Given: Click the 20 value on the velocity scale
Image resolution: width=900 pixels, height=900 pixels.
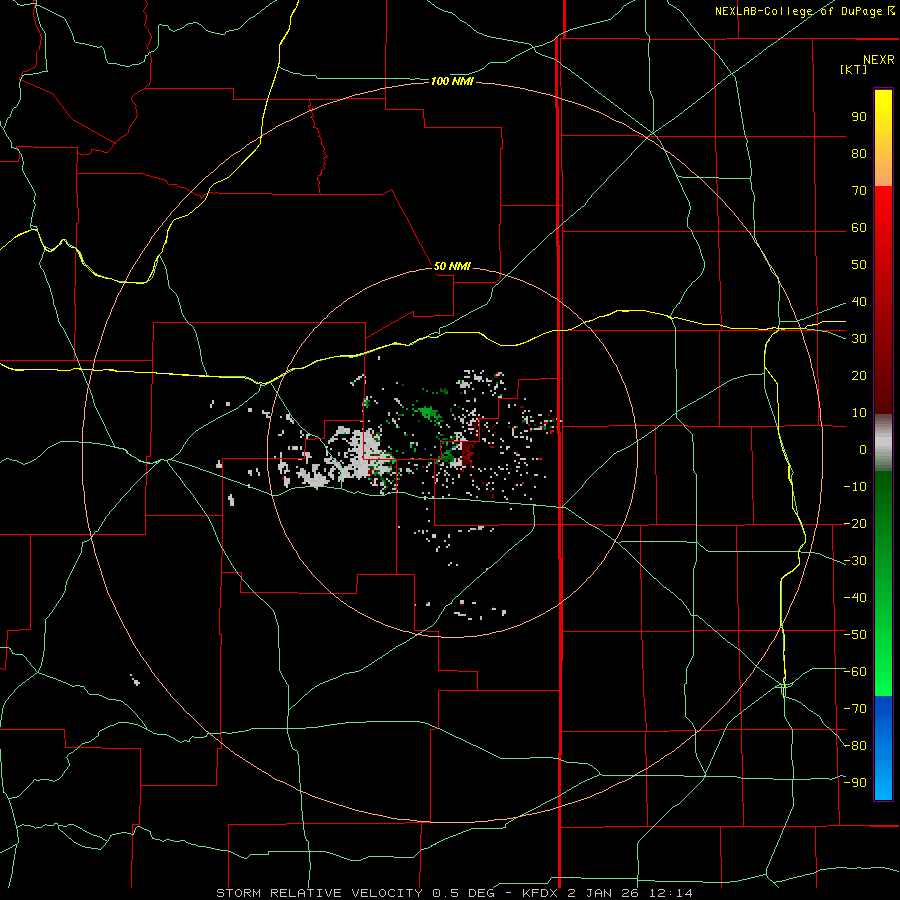Looking at the screenshot, I should (x=859, y=375).
